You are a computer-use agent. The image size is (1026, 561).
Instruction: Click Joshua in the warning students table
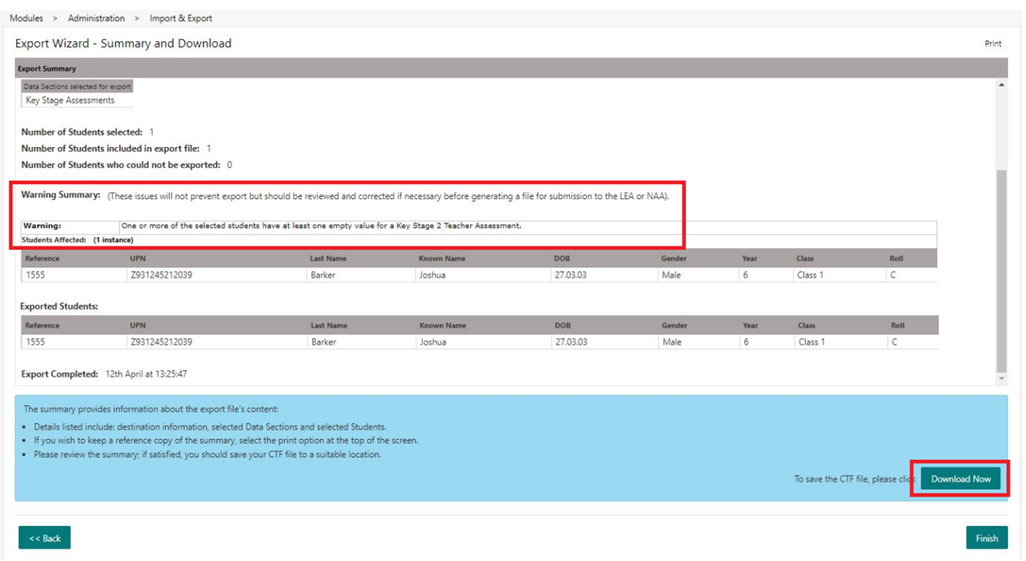pos(433,275)
